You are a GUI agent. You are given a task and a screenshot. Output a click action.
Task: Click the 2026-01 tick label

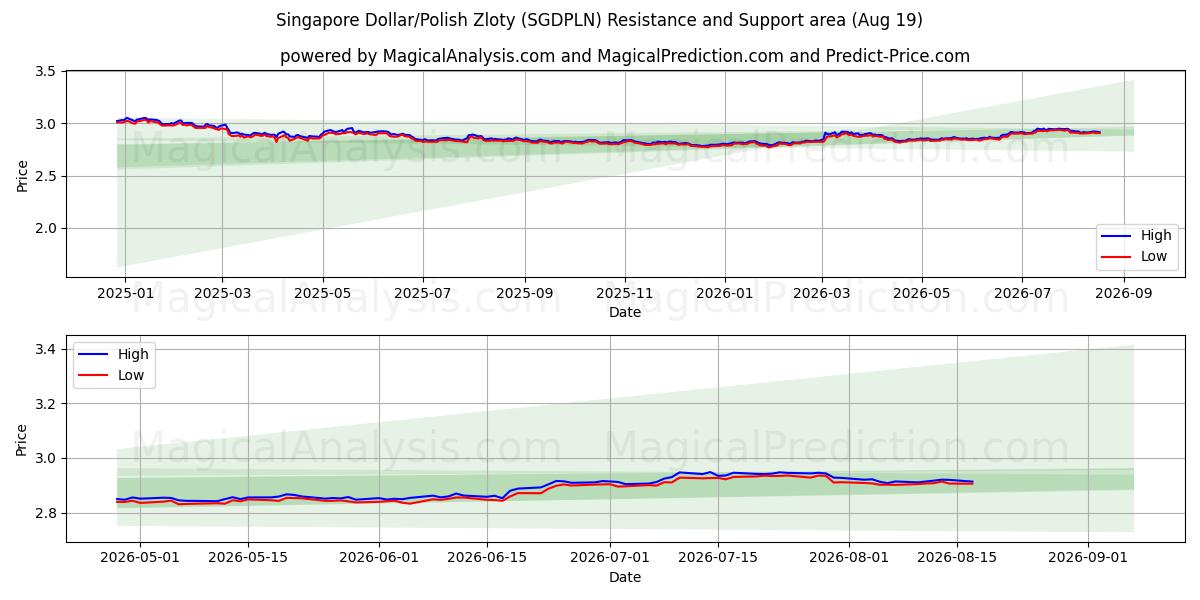coord(725,294)
